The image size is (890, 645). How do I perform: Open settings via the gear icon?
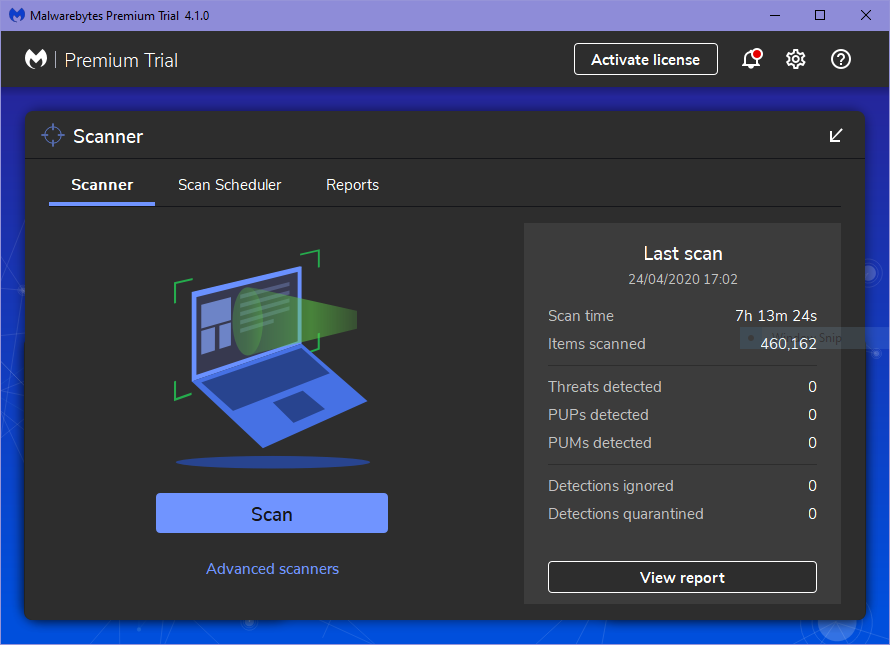click(796, 59)
